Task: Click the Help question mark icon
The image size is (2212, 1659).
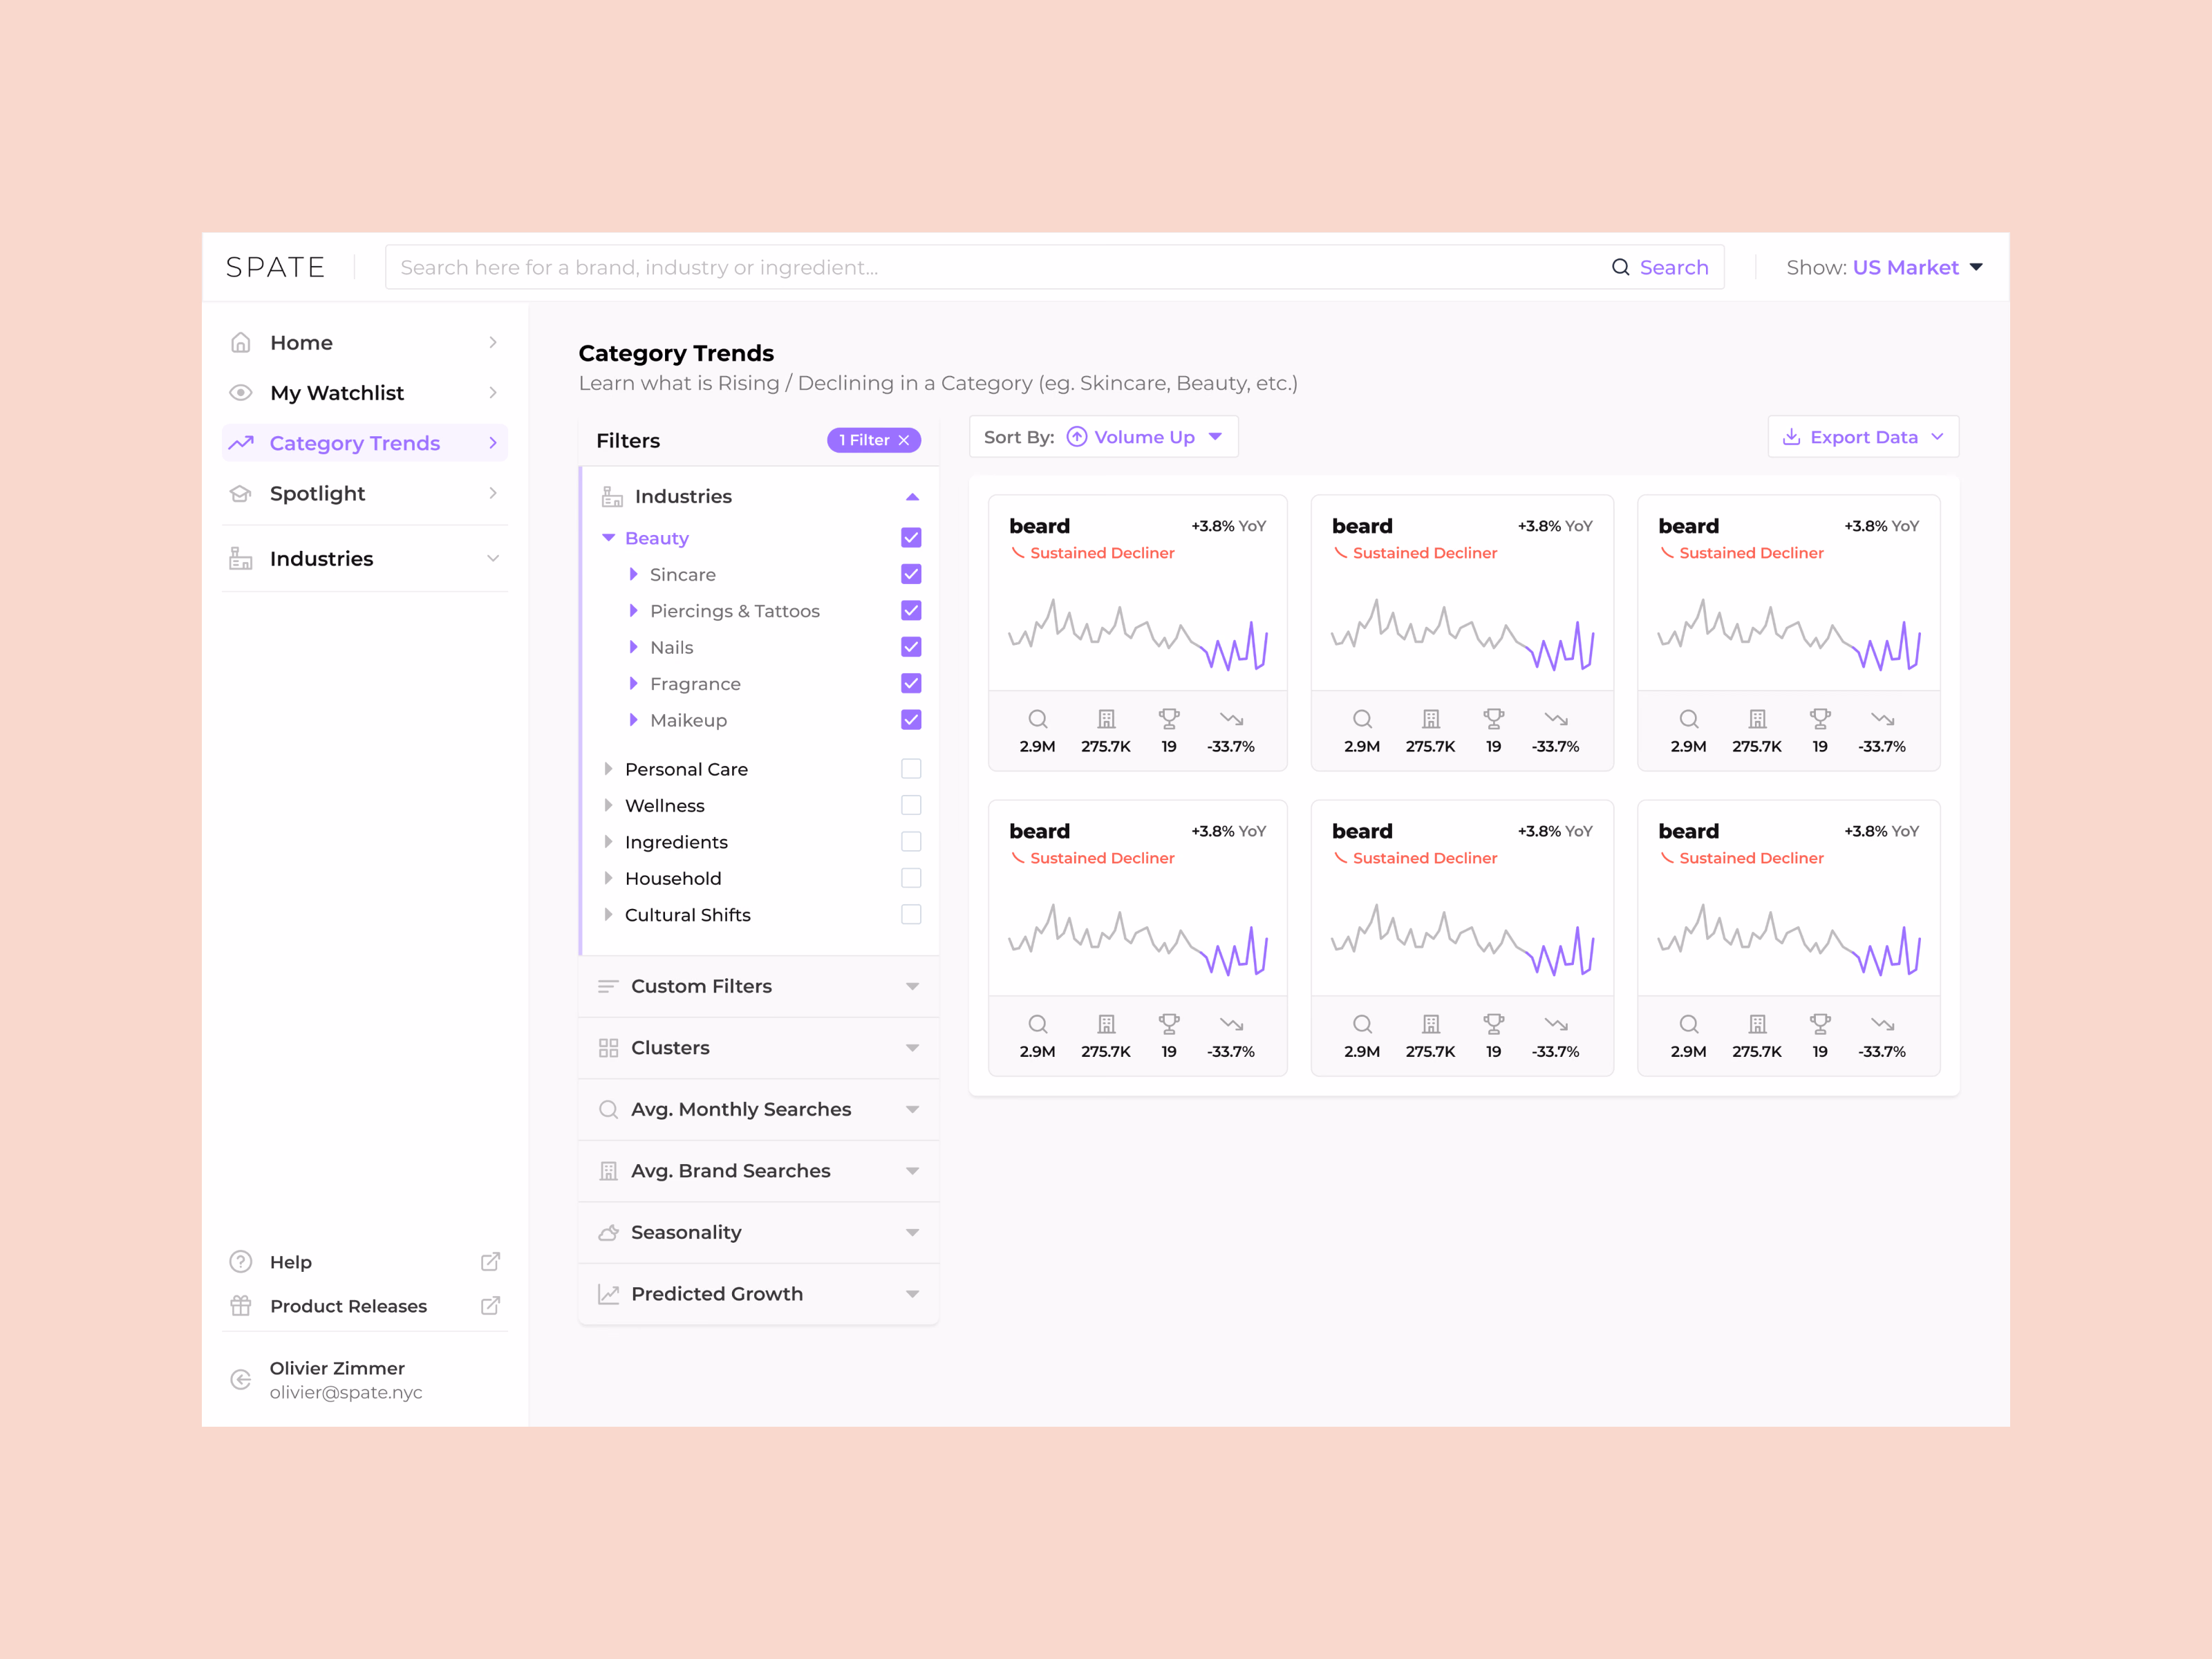Action: [241, 1262]
